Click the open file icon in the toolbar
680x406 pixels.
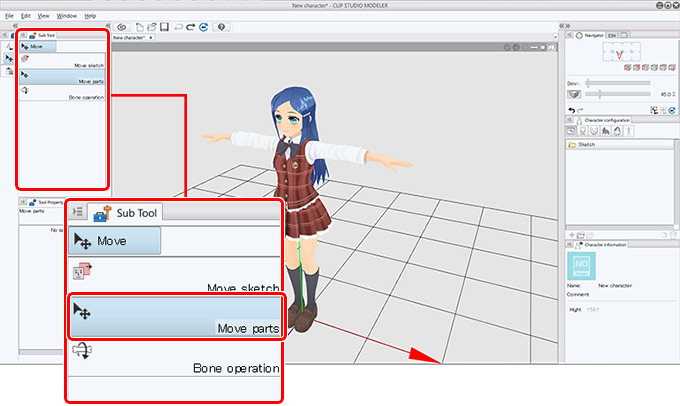click(x=151, y=27)
